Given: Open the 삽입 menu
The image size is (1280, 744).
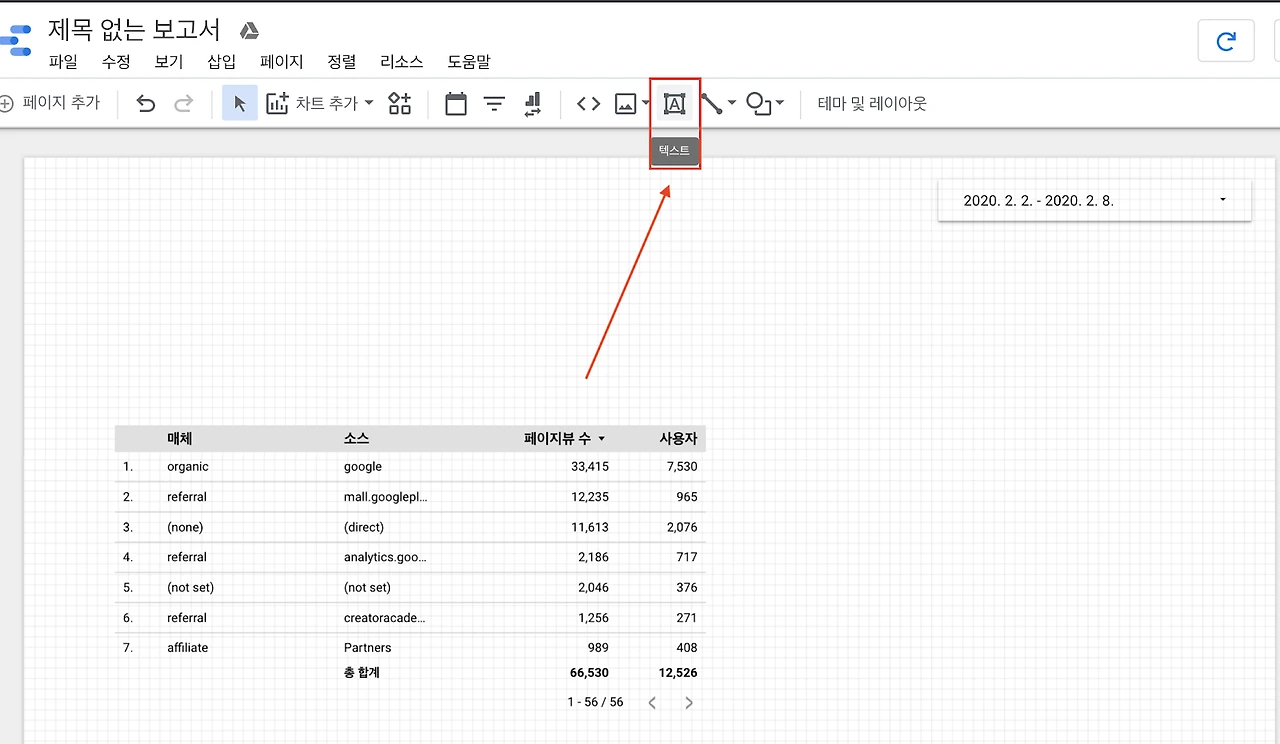Looking at the screenshot, I should (x=222, y=62).
